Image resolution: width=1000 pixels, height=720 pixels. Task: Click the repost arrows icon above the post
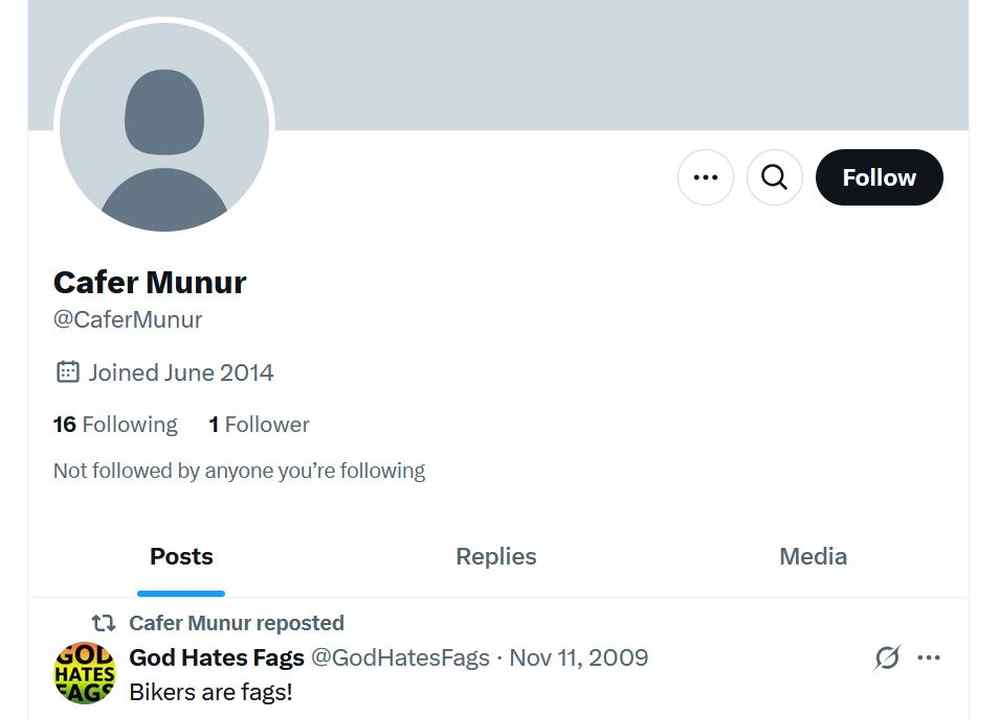[x=103, y=623]
